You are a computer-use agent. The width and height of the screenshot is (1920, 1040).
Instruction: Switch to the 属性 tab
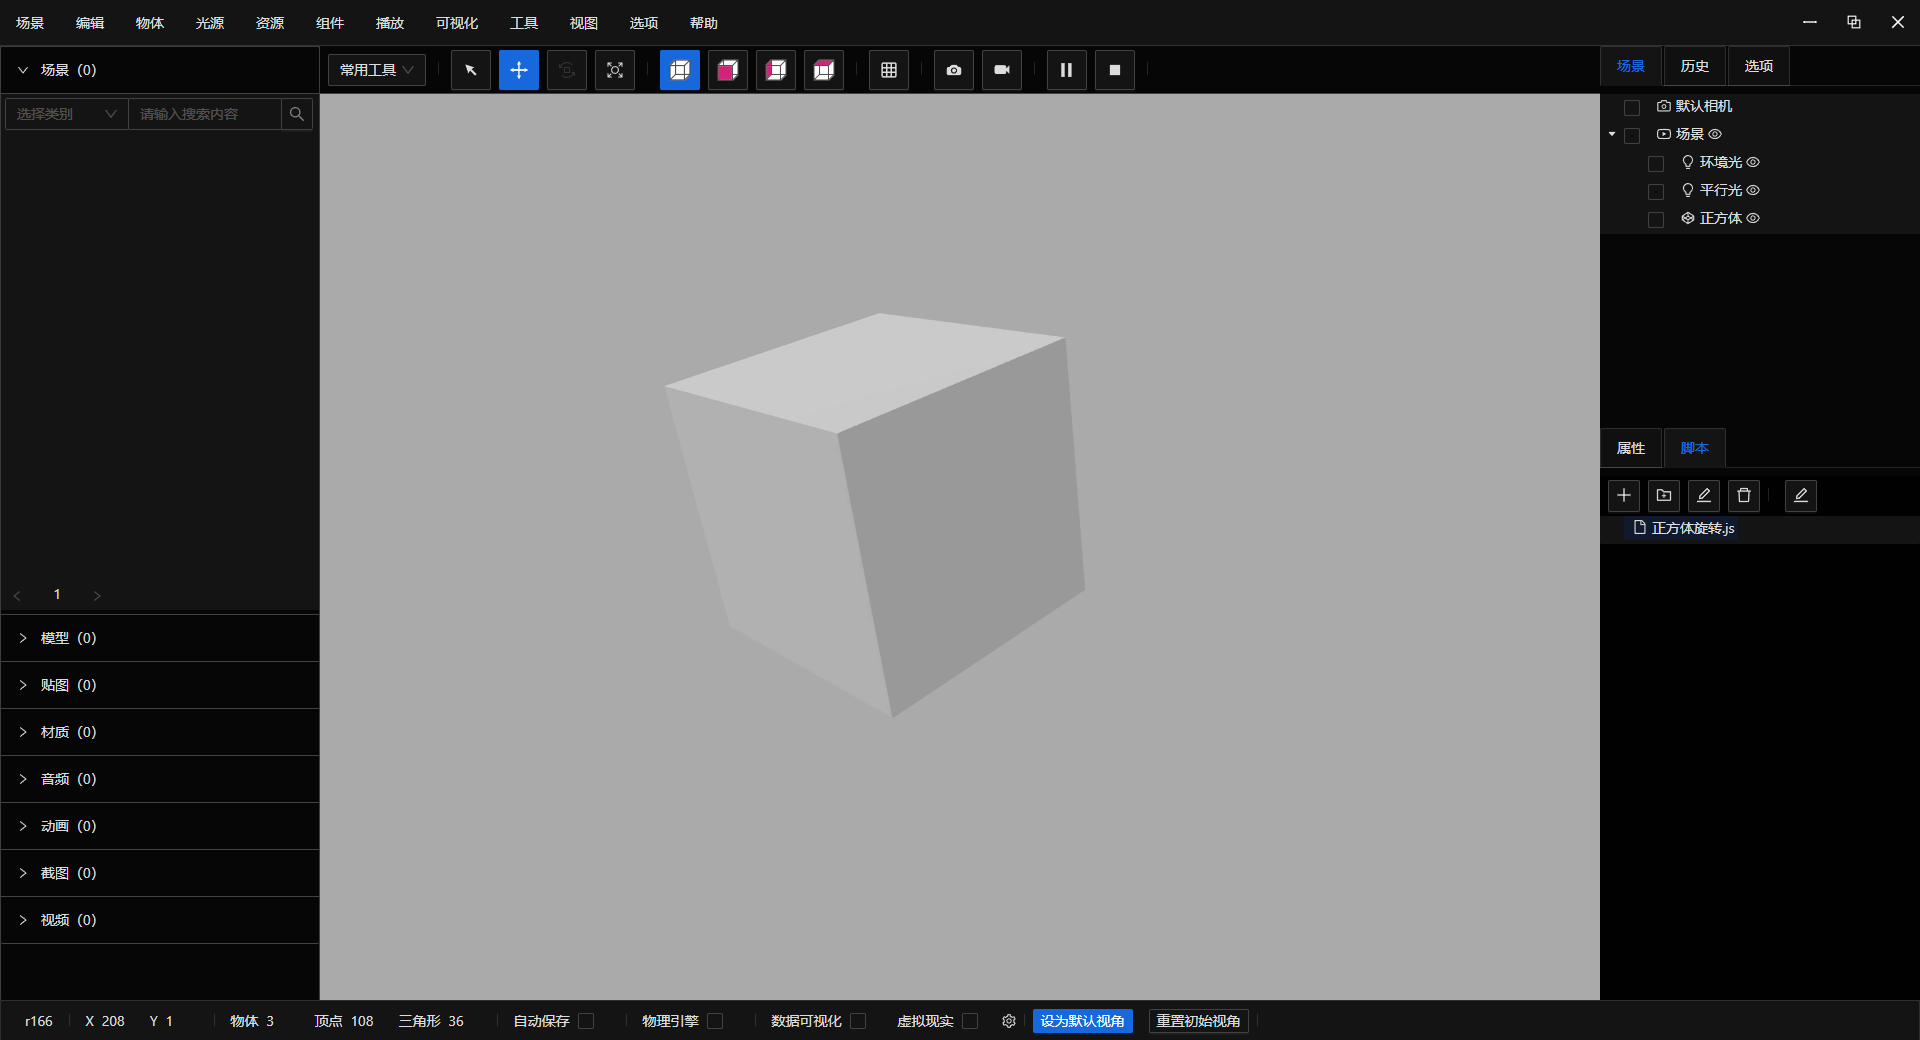pyautogui.click(x=1631, y=448)
